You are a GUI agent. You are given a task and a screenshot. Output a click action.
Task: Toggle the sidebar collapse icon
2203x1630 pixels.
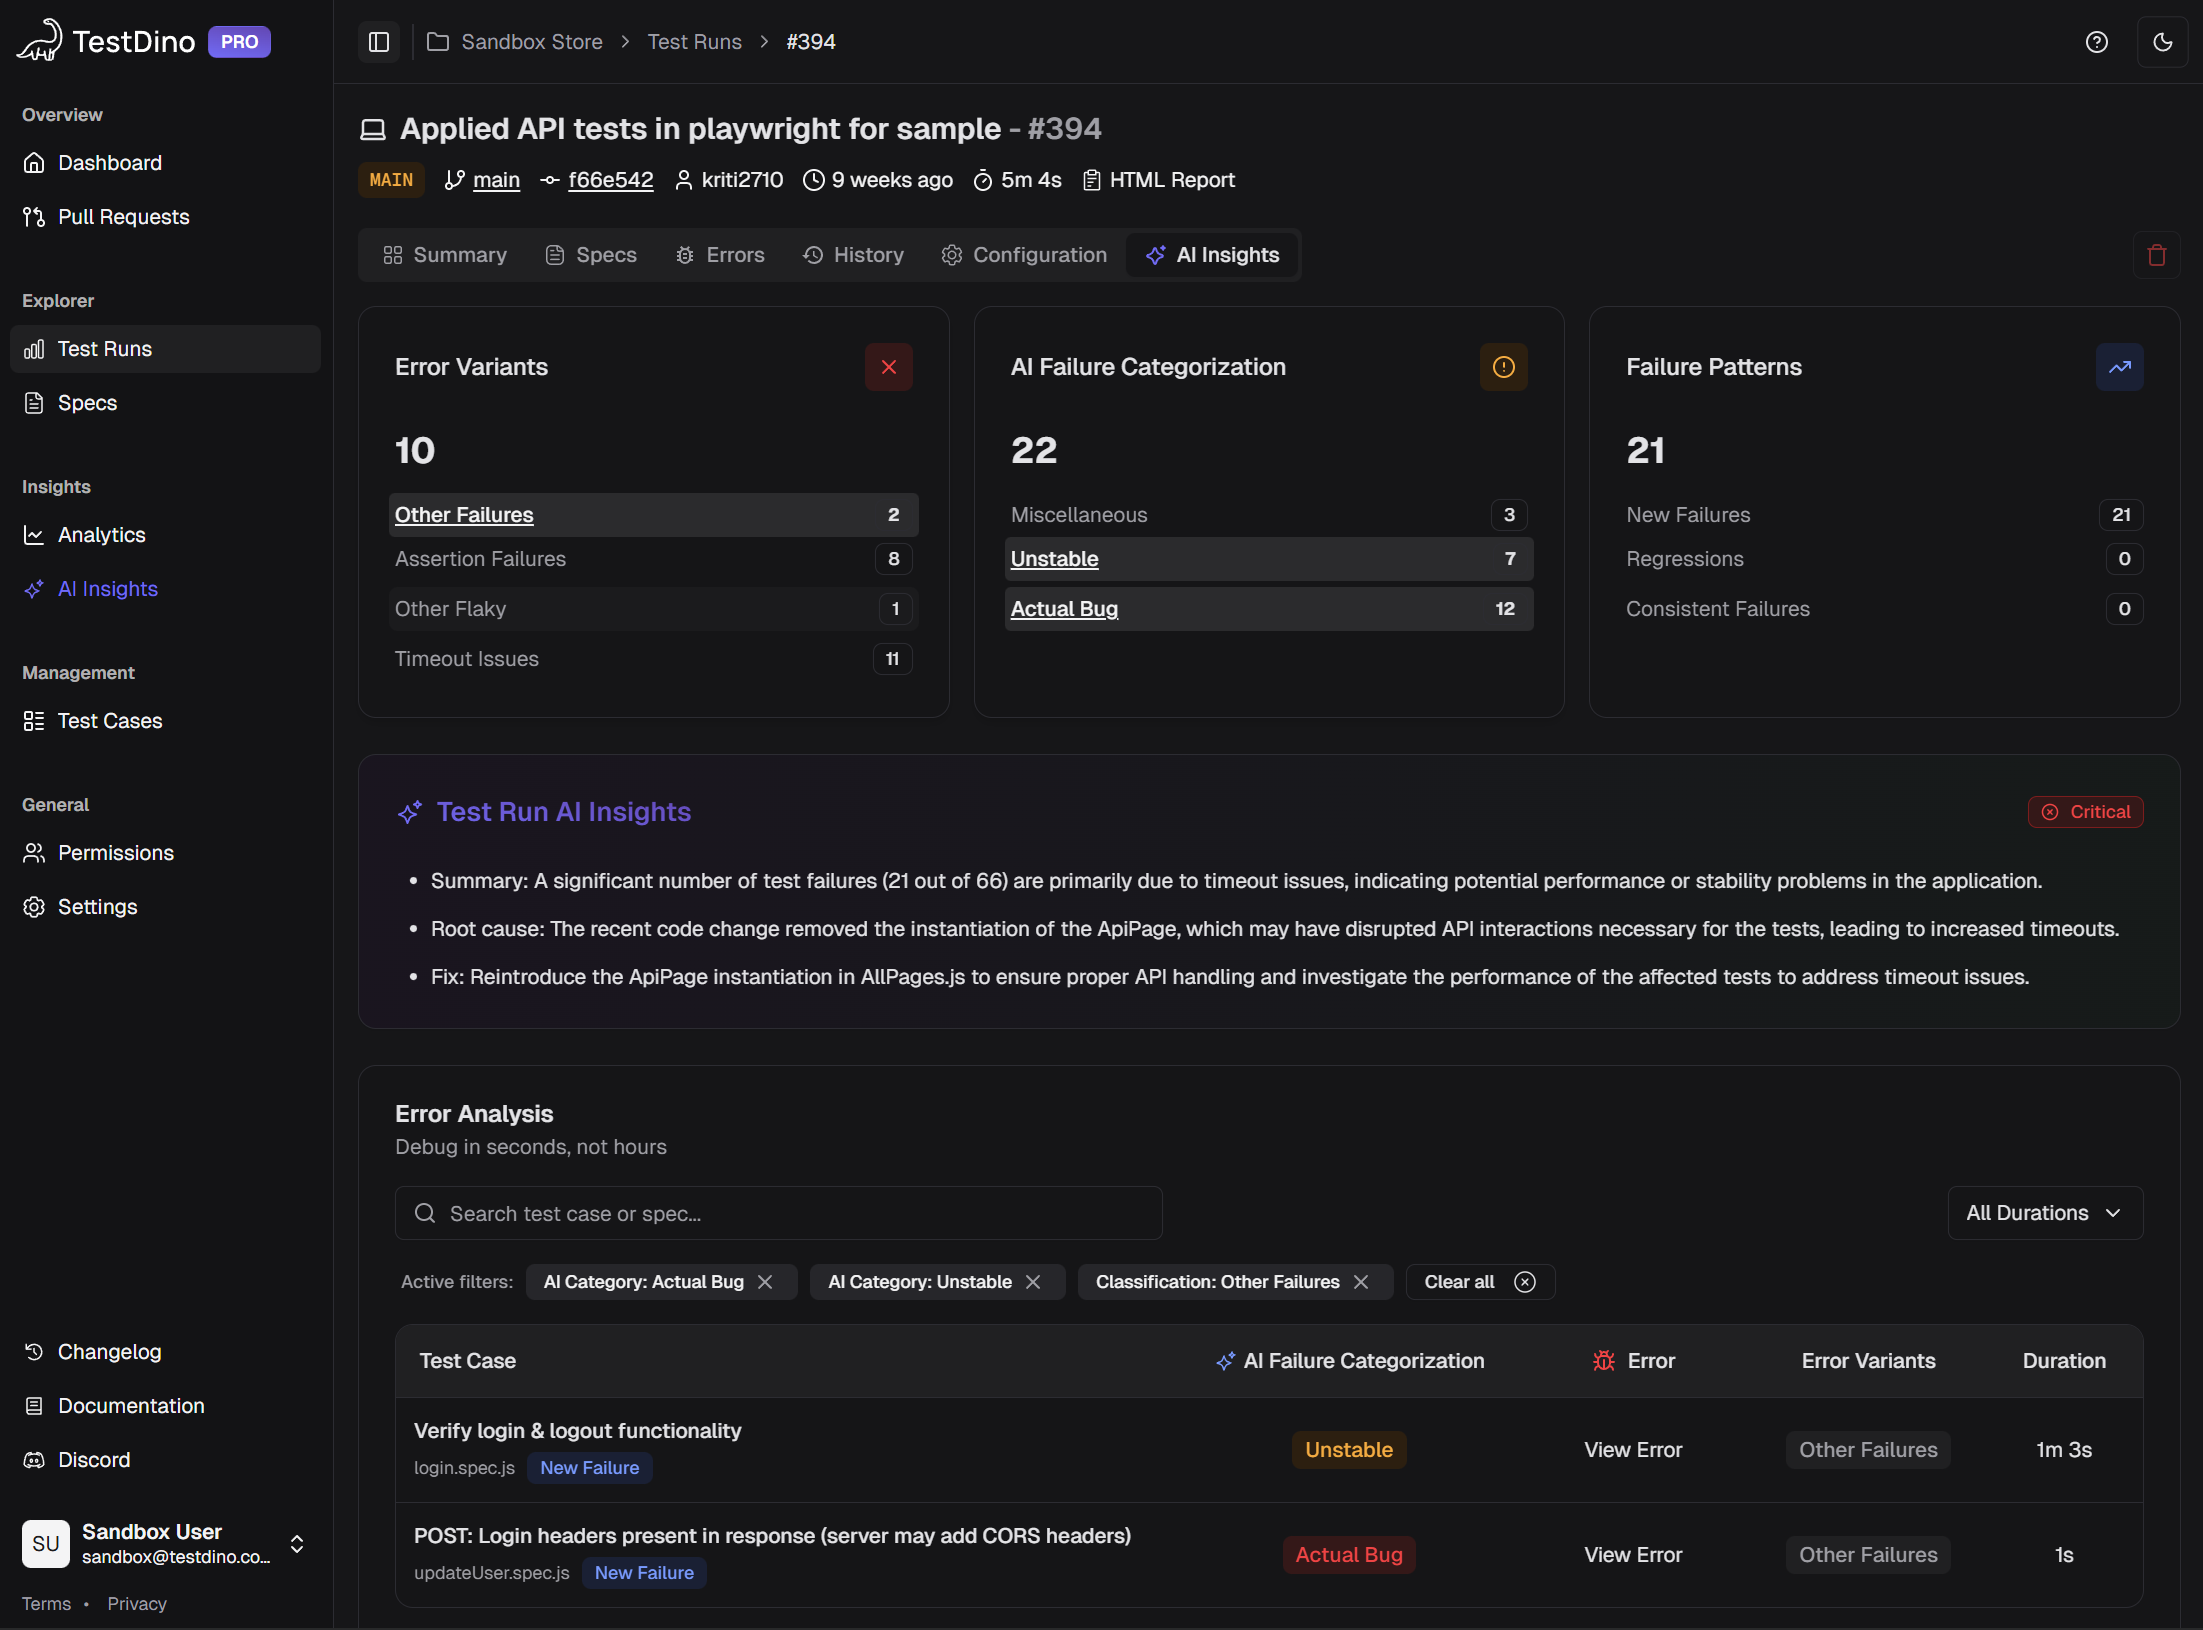coord(378,42)
